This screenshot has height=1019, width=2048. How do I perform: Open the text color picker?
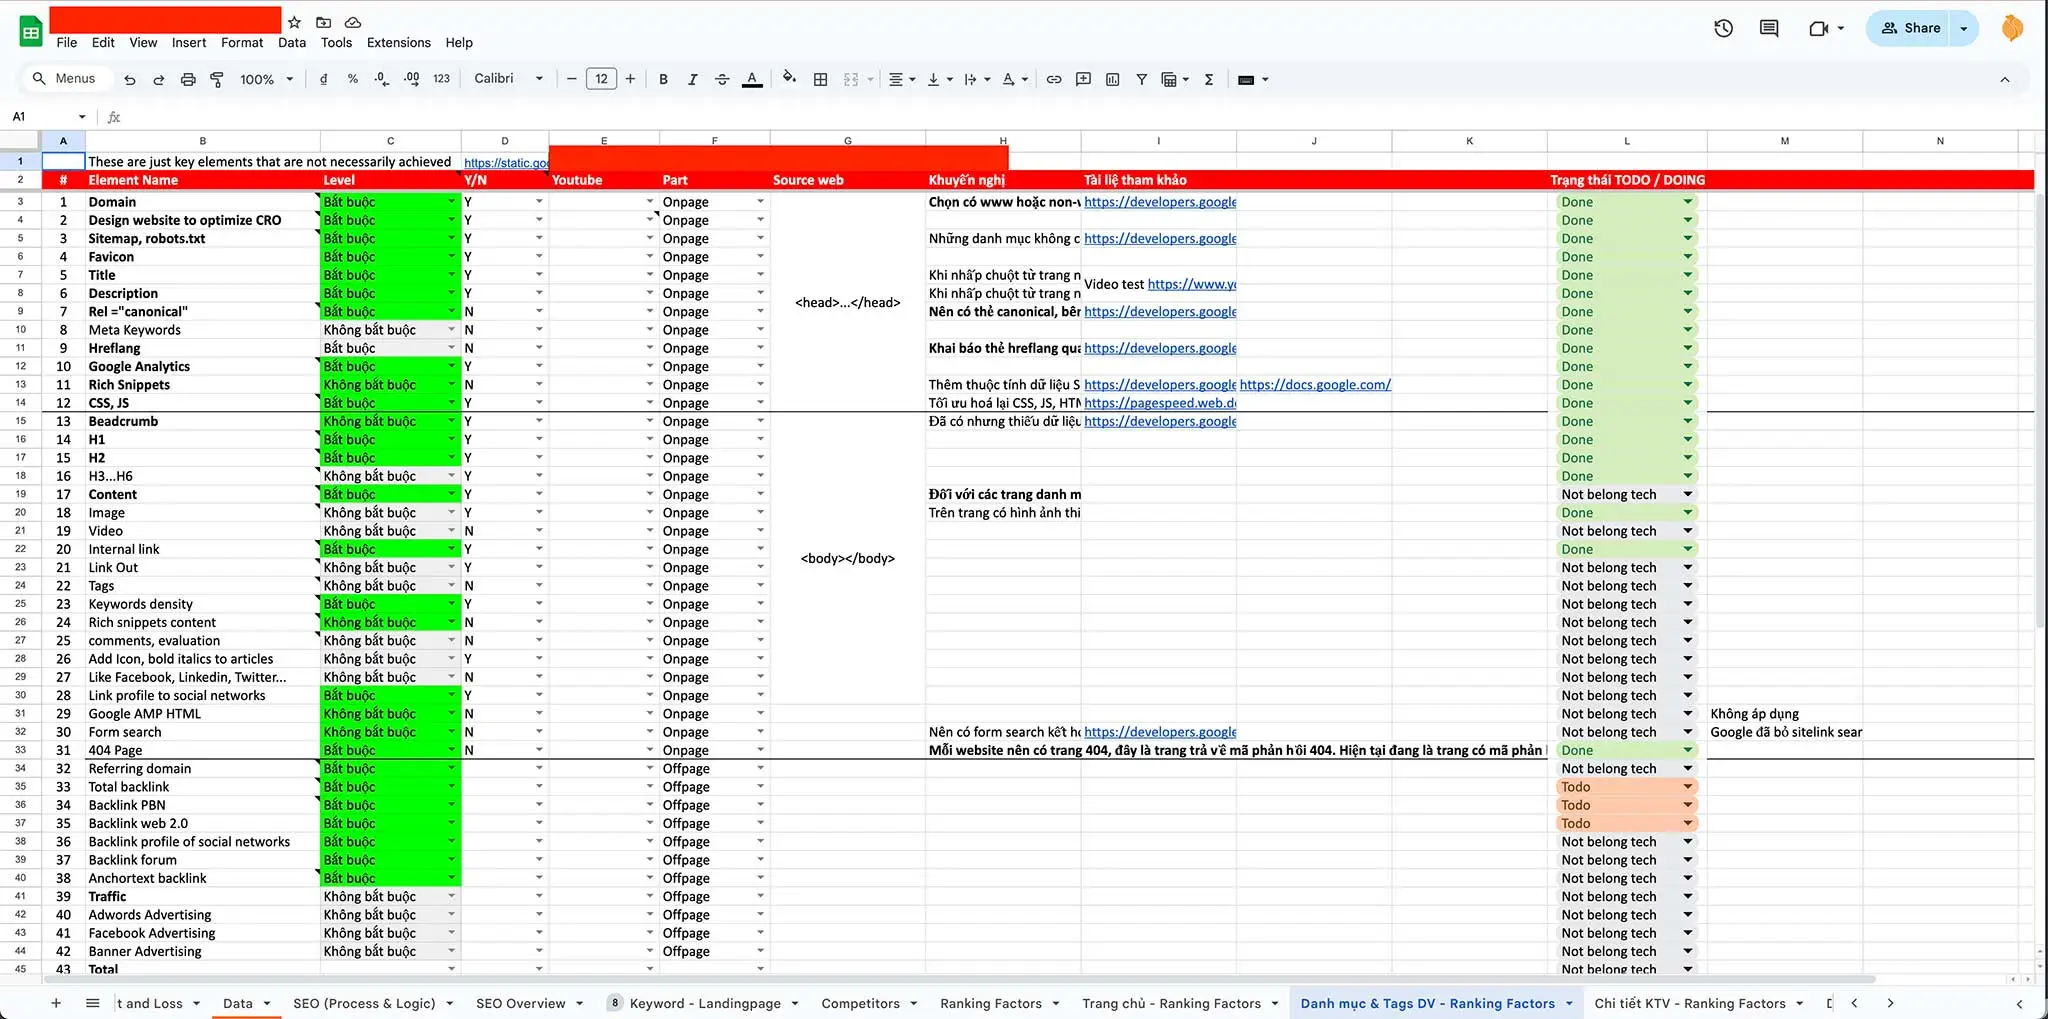[x=753, y=80]
